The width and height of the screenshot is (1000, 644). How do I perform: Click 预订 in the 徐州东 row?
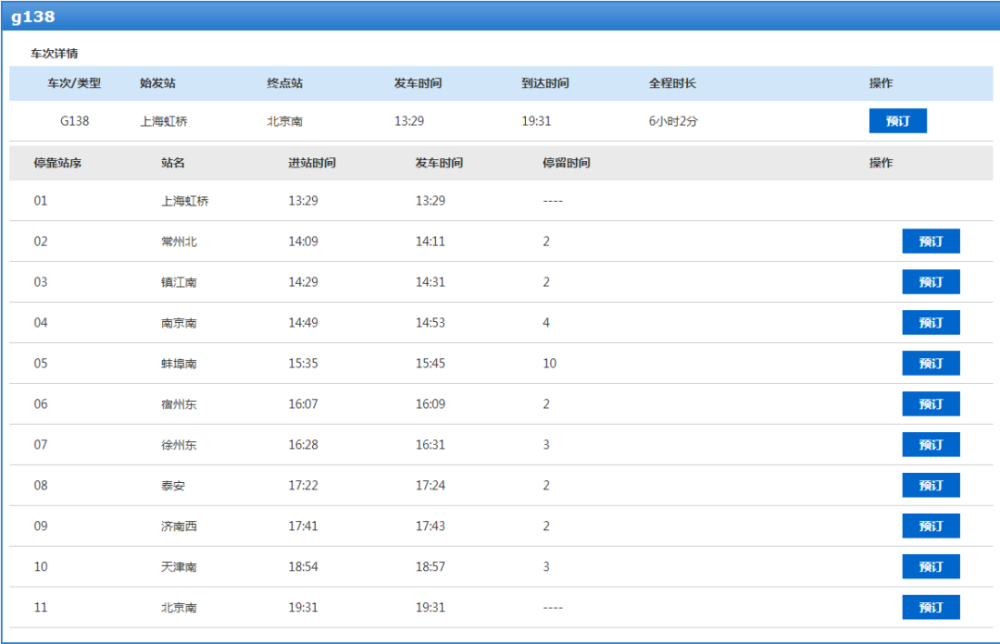tap(930, 444)
